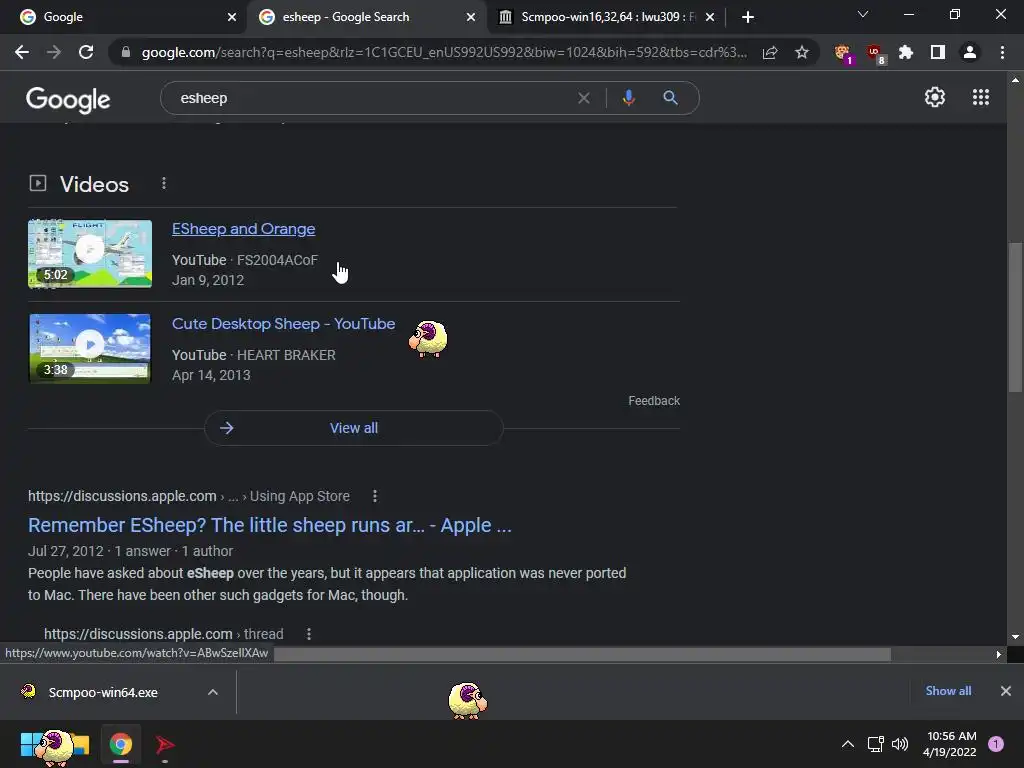The image size is (1024, 768).
Task: Open ESheep and Orange video link
Action: point(244,229)
